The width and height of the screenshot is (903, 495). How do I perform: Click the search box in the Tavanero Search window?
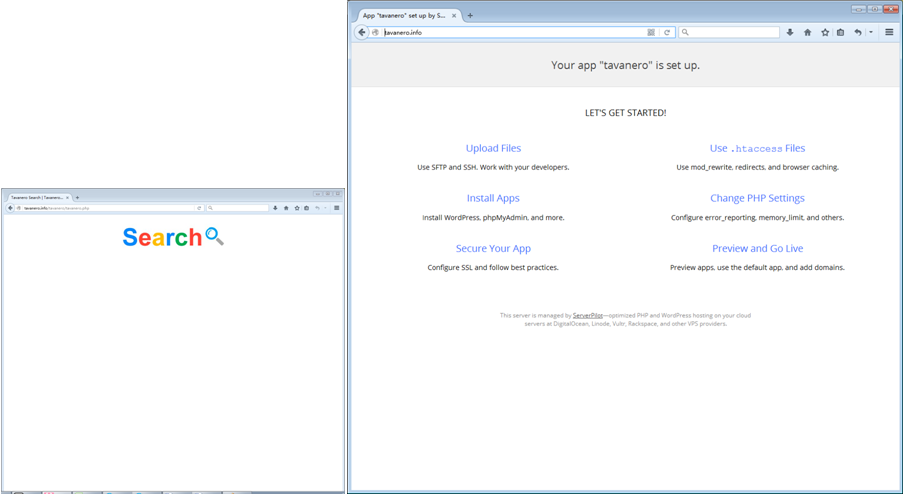[238, 208]
